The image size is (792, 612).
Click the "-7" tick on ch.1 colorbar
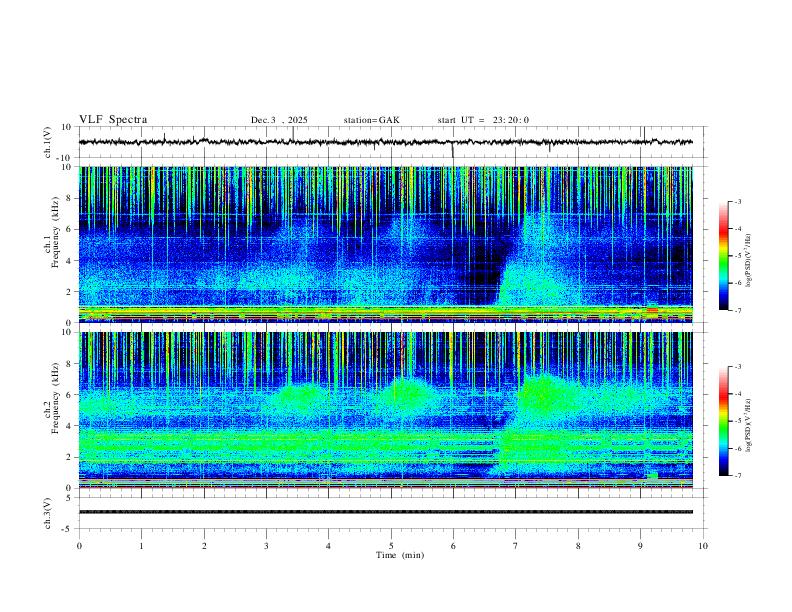point(738,310)
